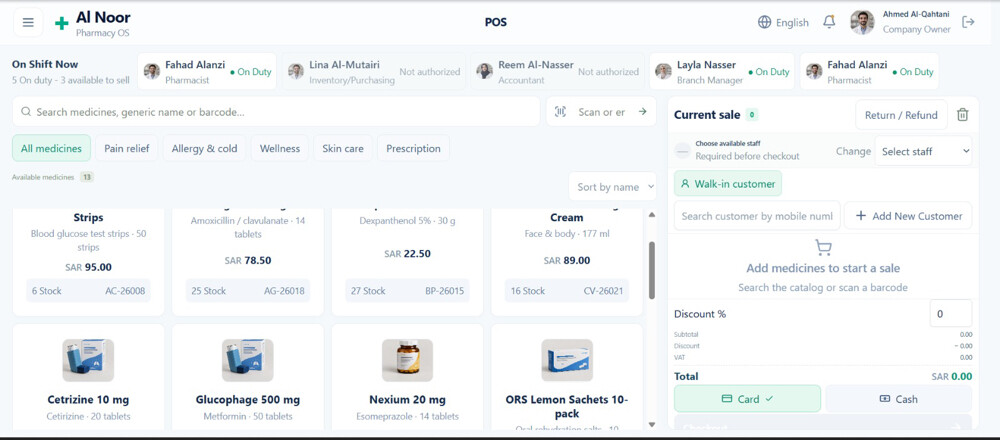The image size is (1000, 440).
Task: Click the AG-26018 product code
Action: tap(284, 291)
